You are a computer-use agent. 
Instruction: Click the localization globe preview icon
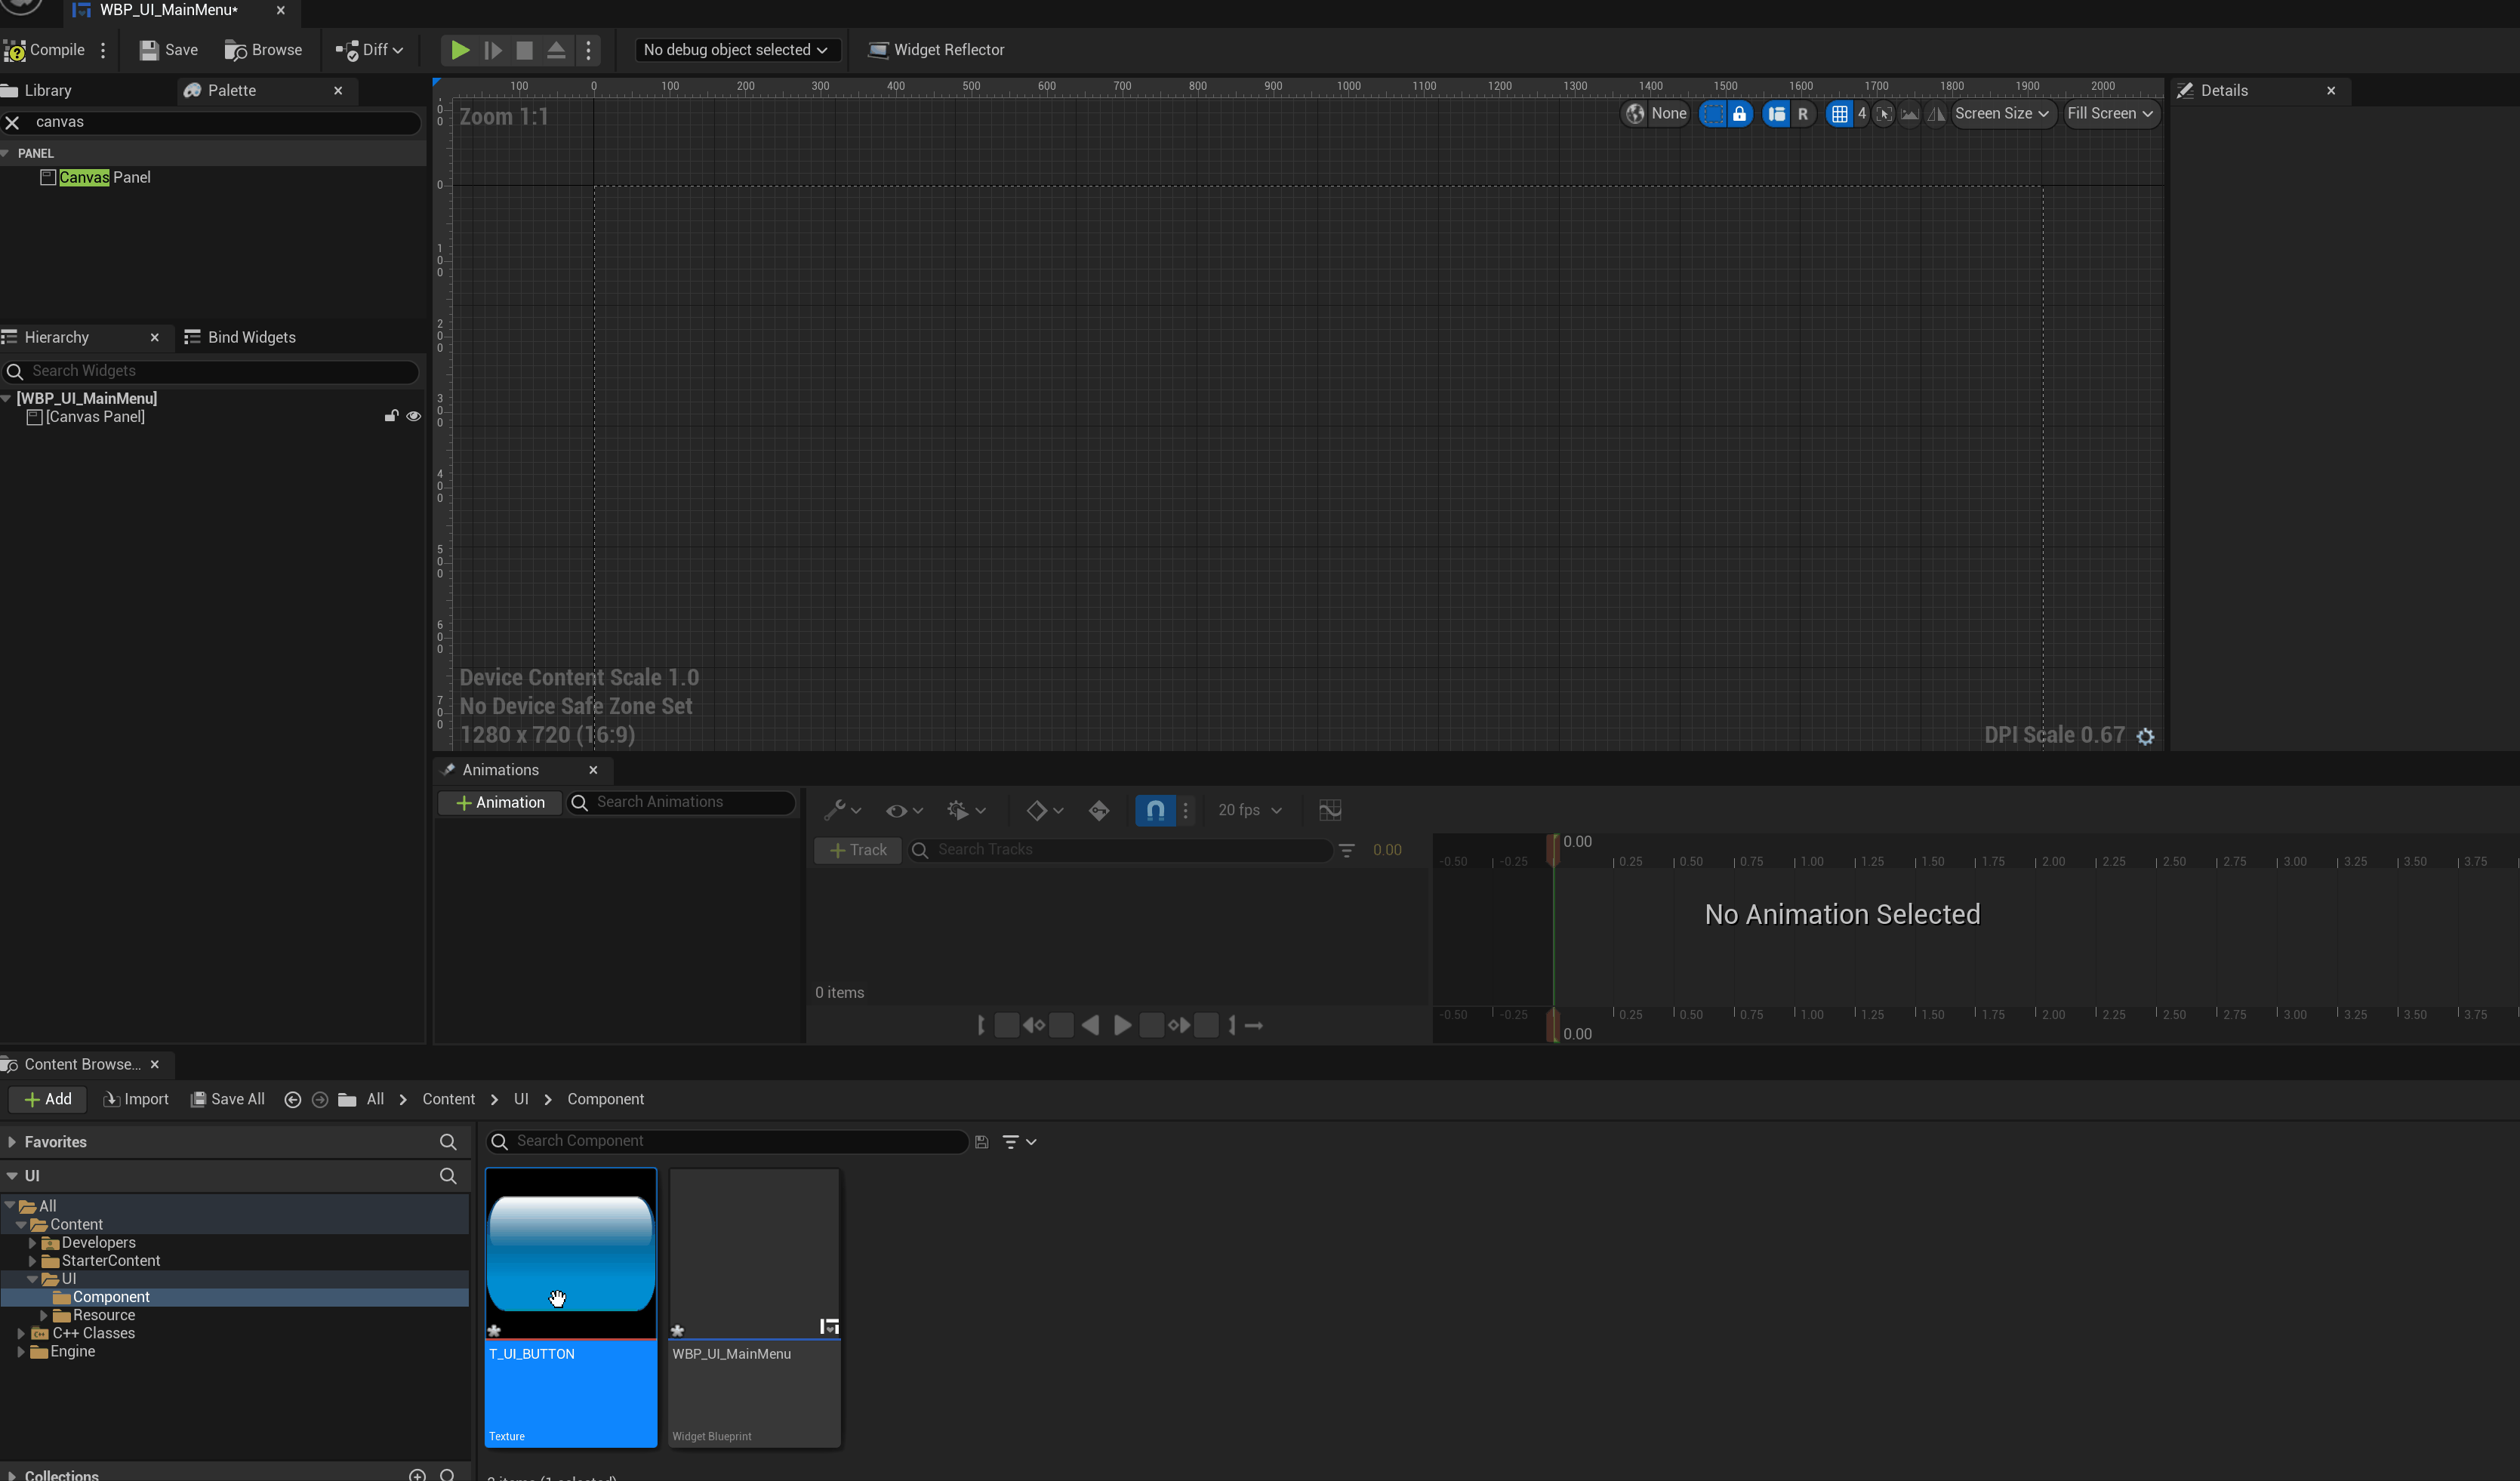(1635, 114)
